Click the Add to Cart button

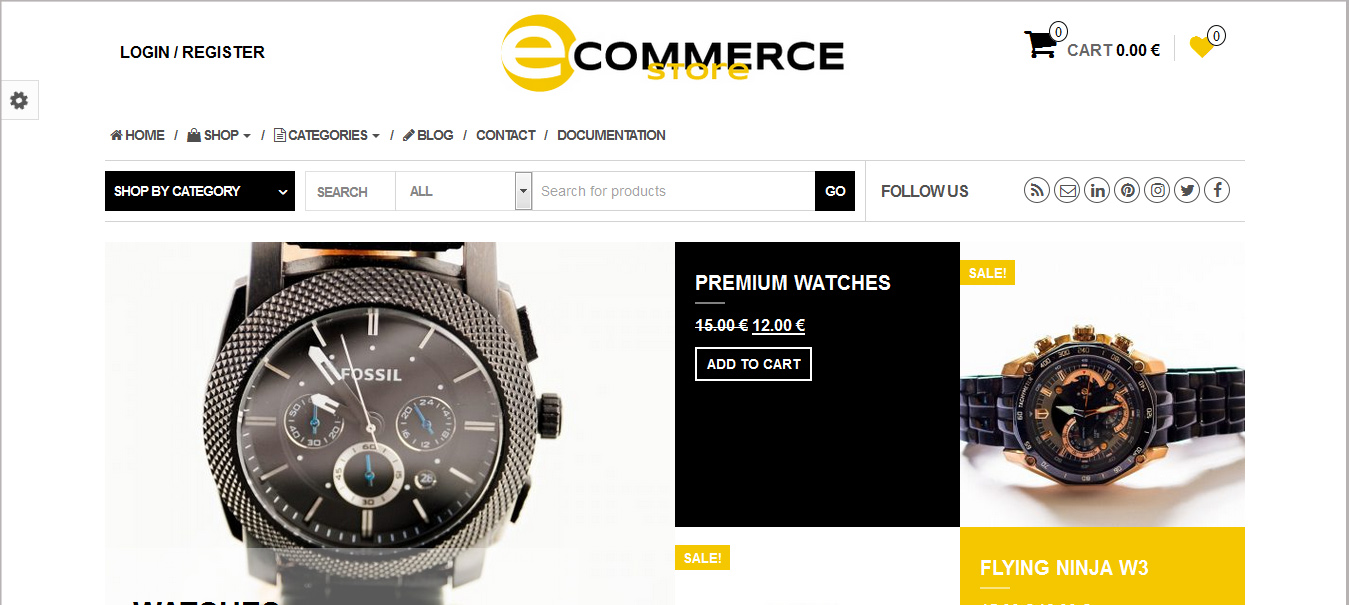click(x=753, y=364)
